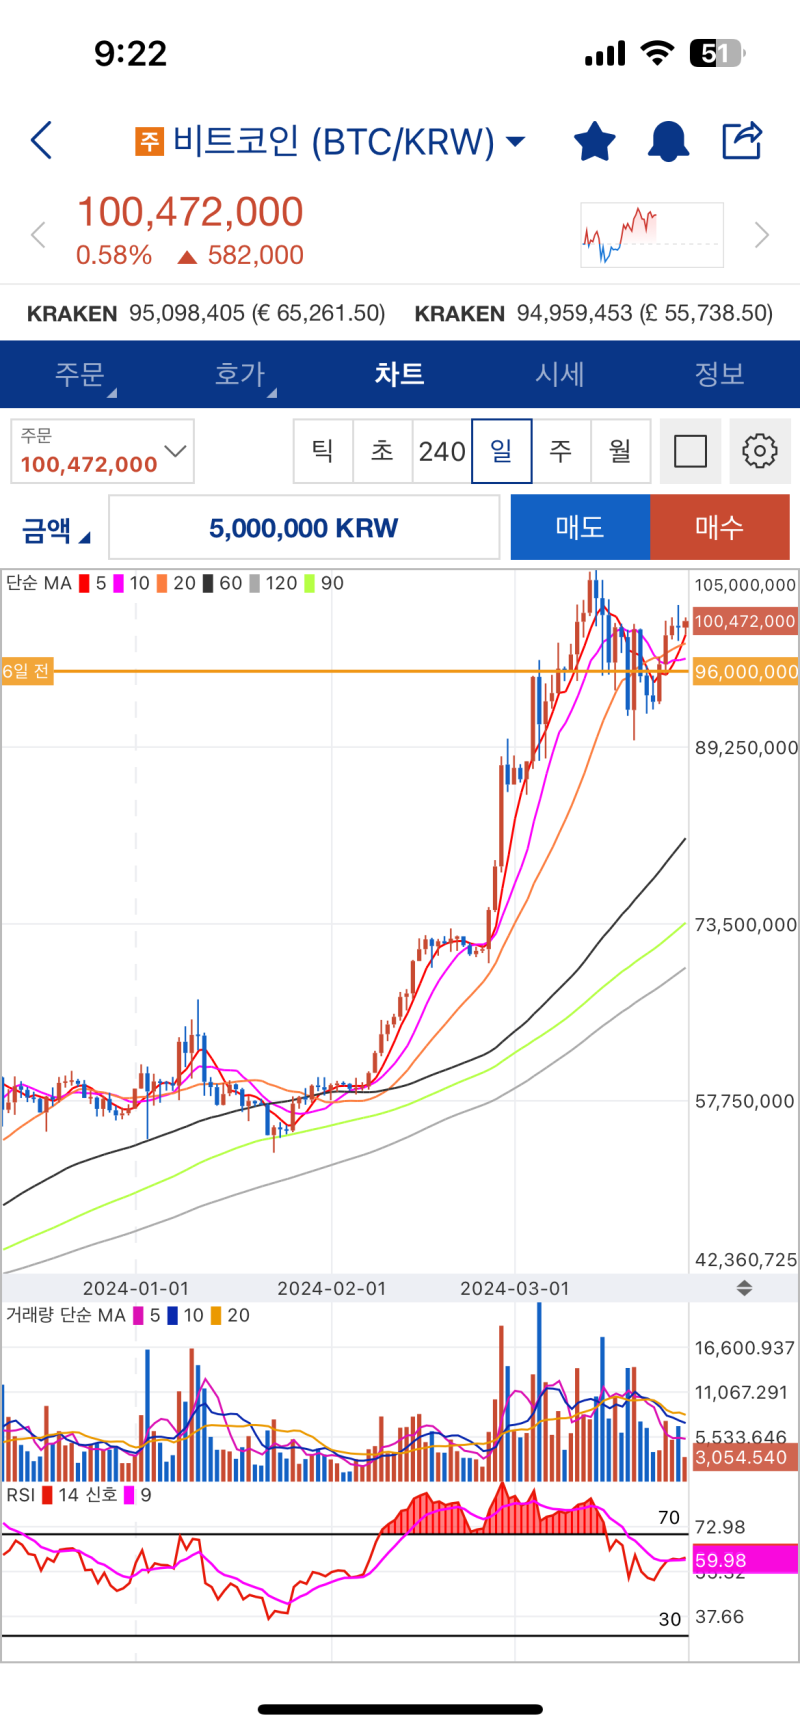The height and width of the screenshot is (1731, 800).
Task: Tap the fullscreen square icon
Action: click(x=690, y=451)
